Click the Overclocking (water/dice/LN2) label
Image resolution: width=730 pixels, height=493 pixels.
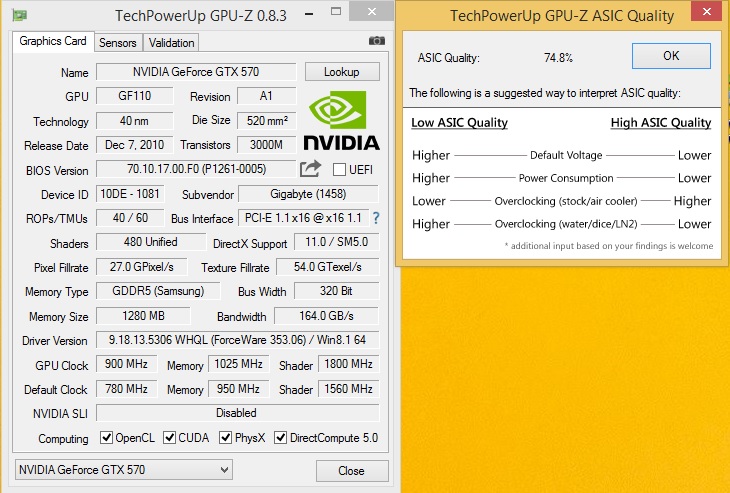(x=566, y=224)
